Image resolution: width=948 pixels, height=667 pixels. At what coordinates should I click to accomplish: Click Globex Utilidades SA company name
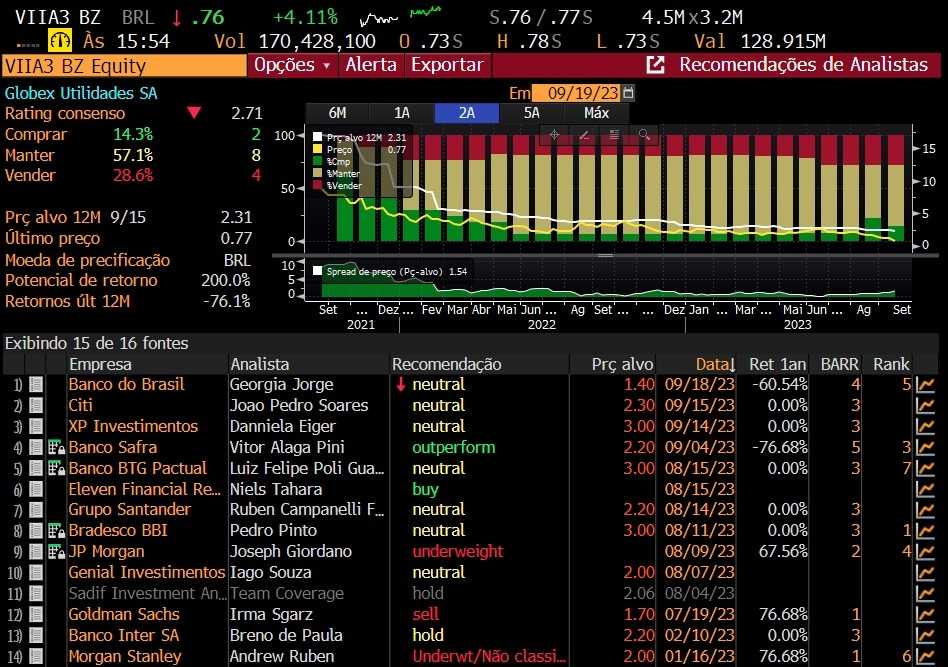pyautogui.click(x=81, y=93)
